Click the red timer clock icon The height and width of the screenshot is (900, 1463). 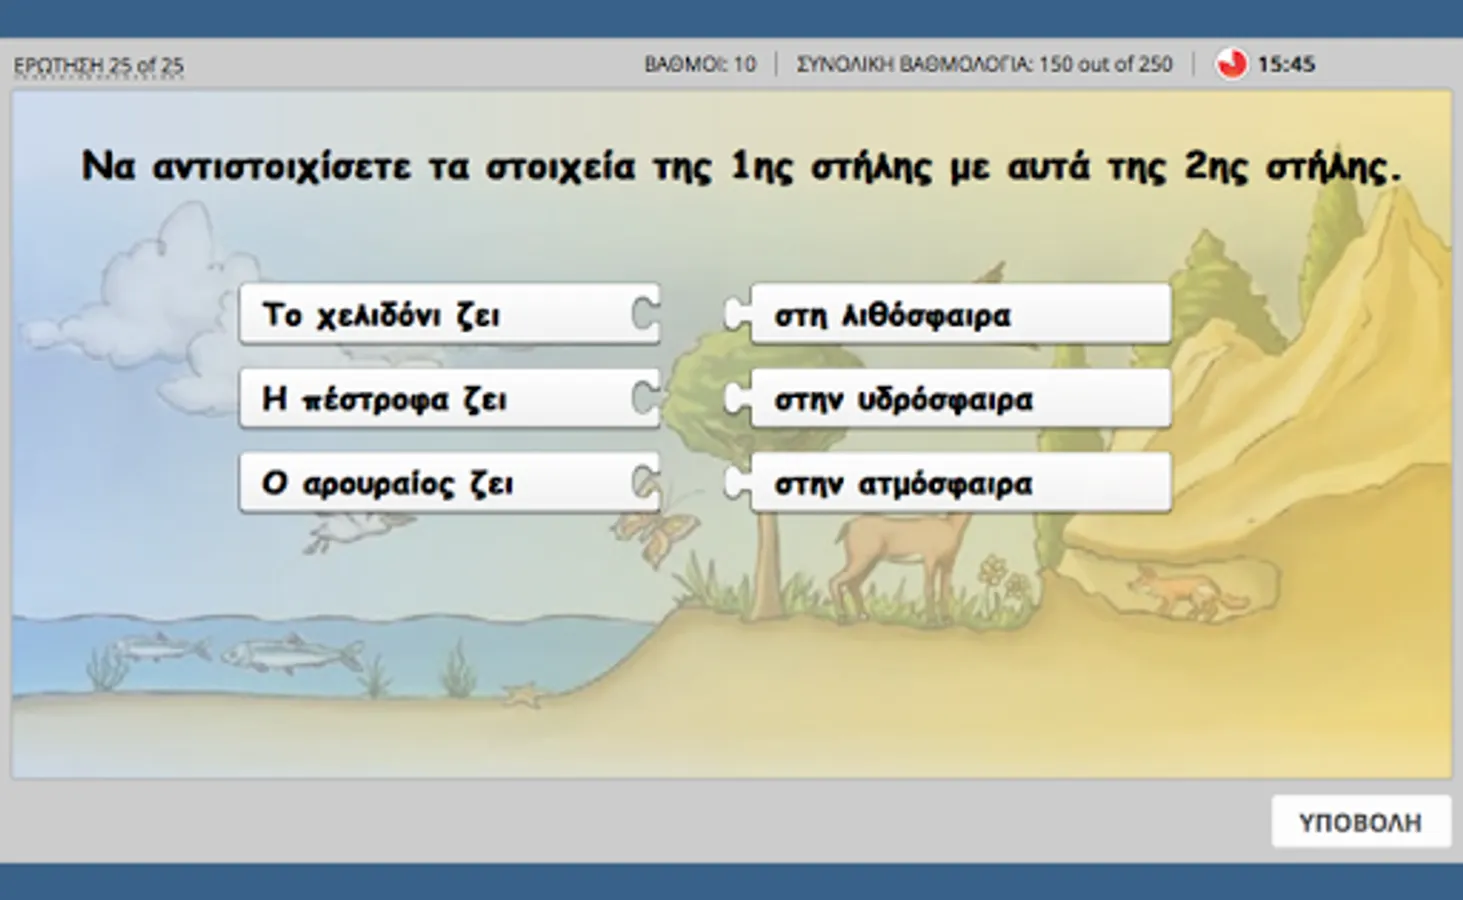pyautogui.click(x=1231, y=64)
